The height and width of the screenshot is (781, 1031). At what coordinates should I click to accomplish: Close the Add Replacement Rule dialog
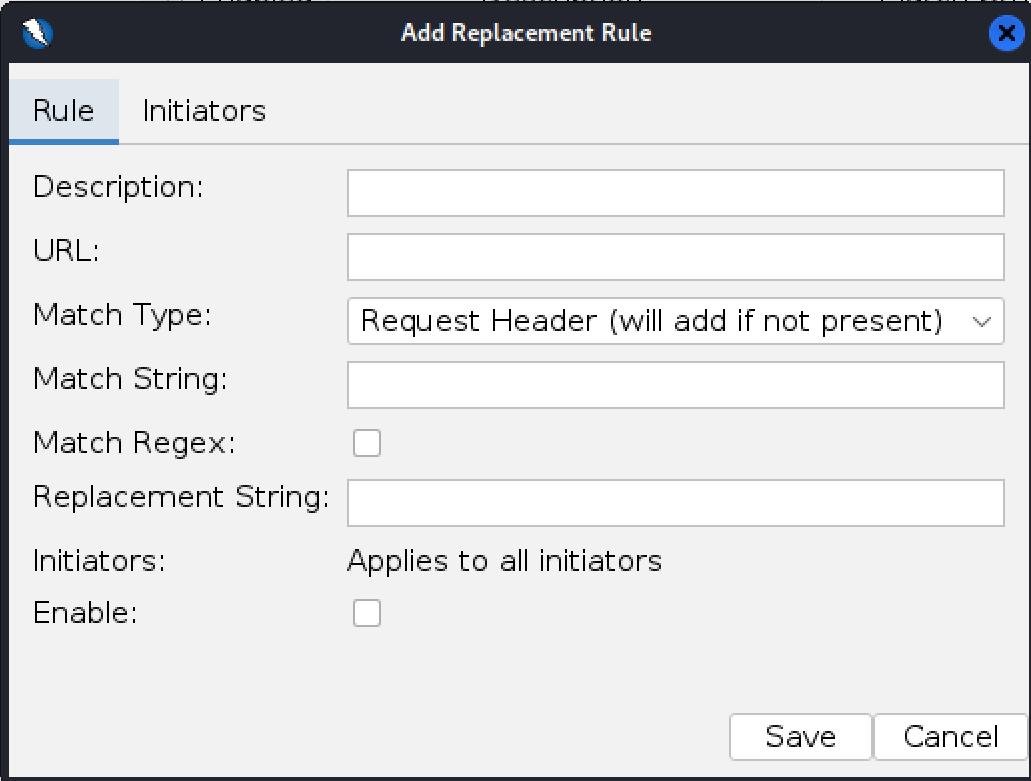[x=1006, y=33]
